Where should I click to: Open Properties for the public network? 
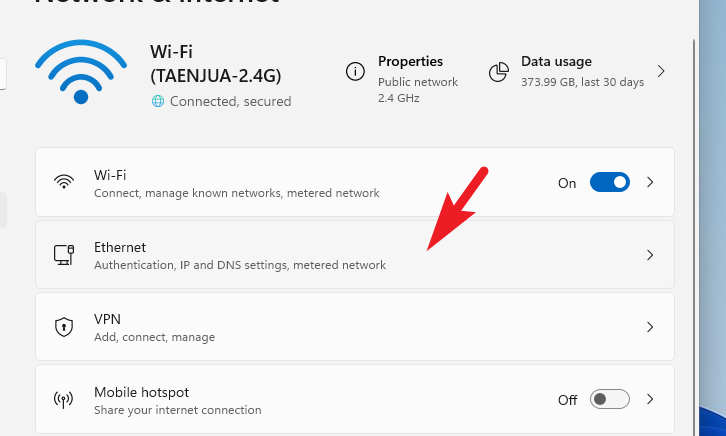pos(402,79)
